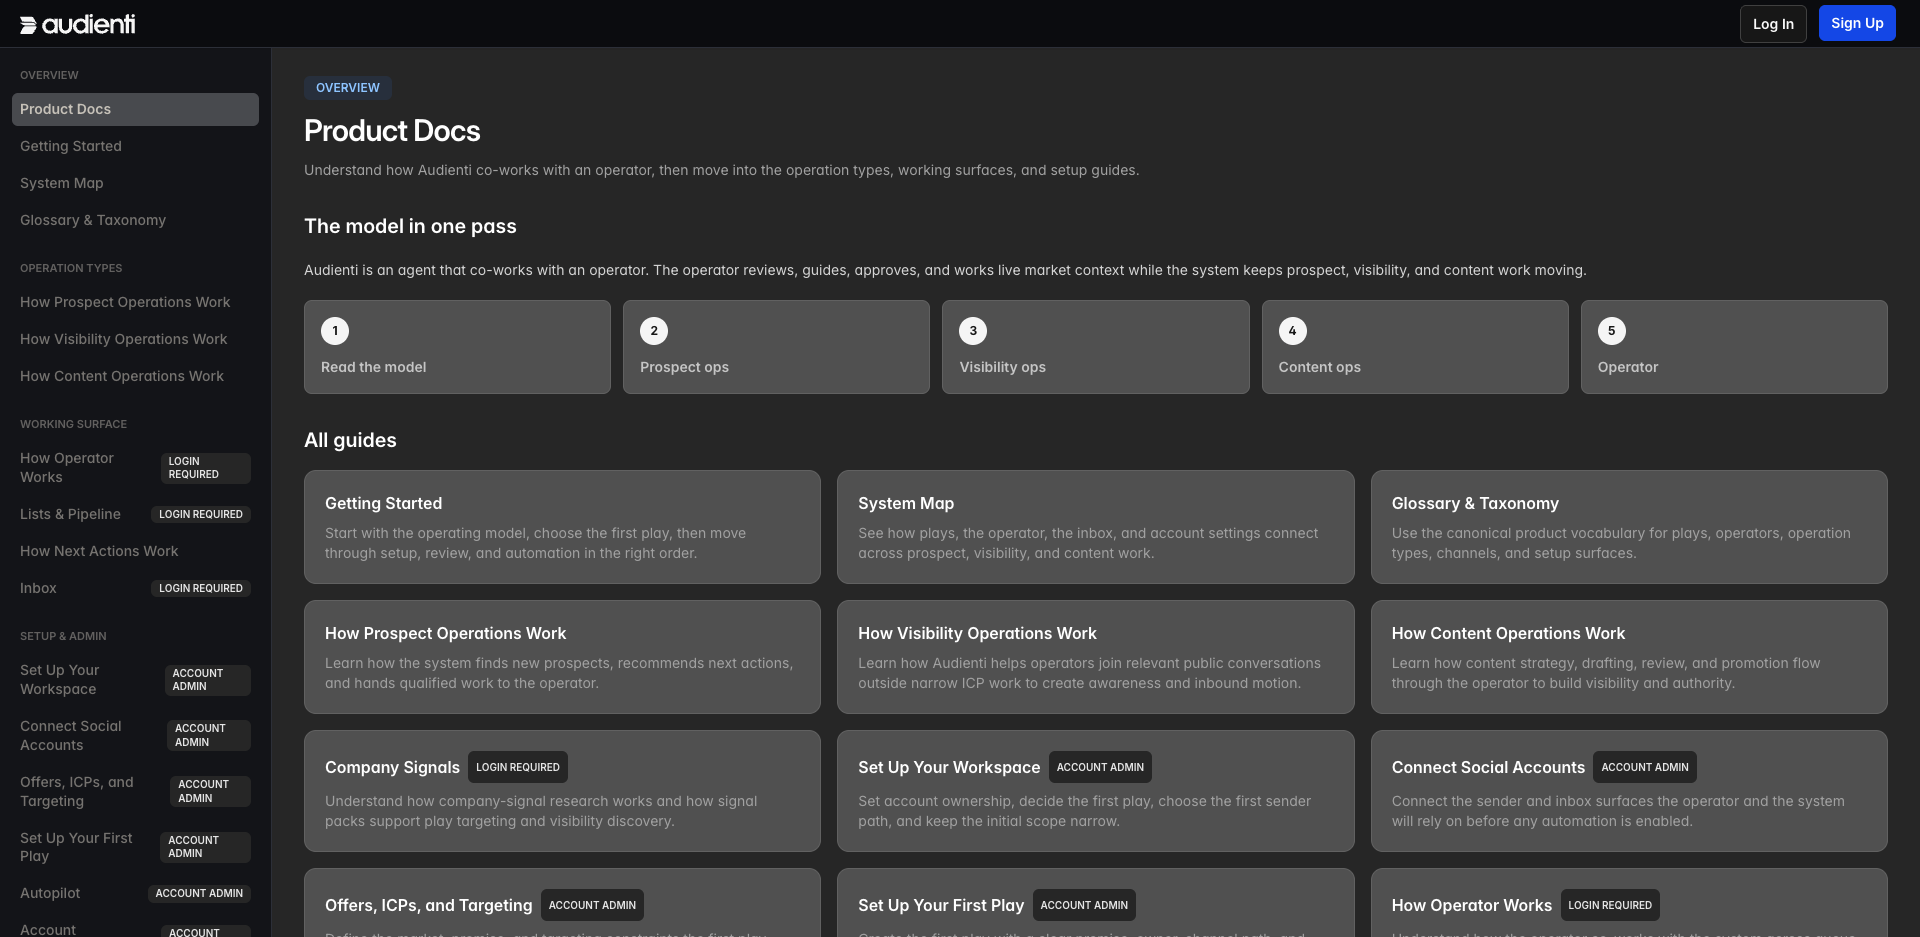
Task: Open How Operator Works sidebar link
Action: [135, 468]
